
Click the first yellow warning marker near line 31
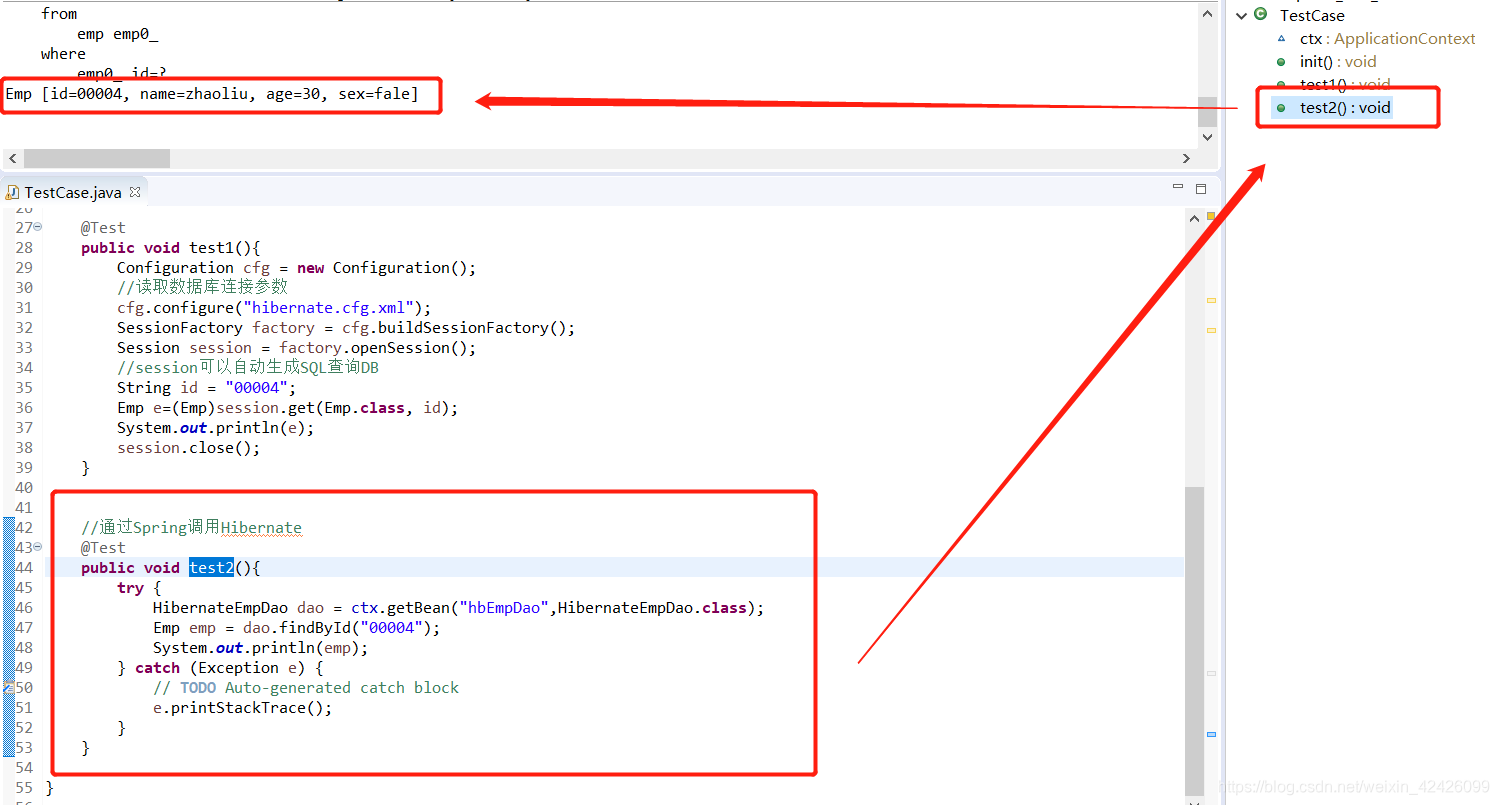coord(1211,300)
